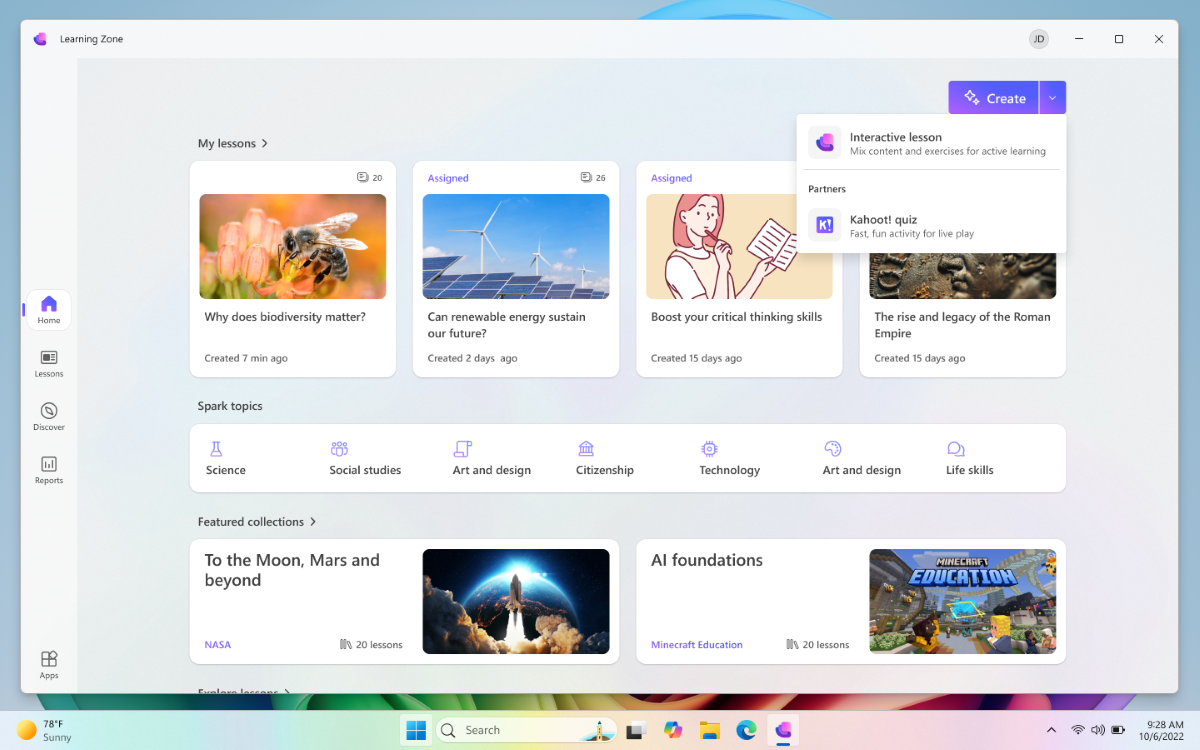Click 'Created 2 days ago' text
This screenshot has height=750, width=1200.
[x=473, y=358]
